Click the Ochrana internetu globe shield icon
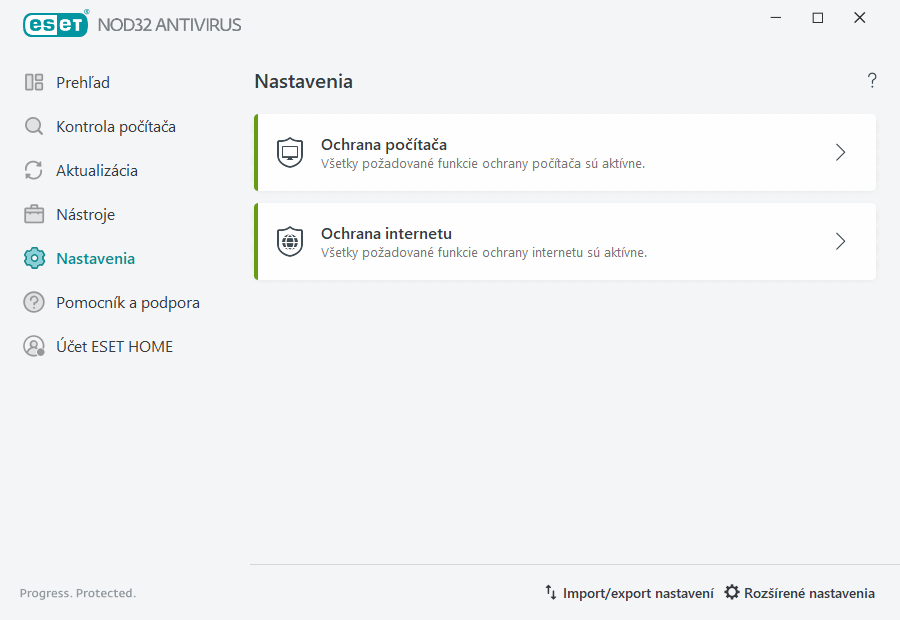The image size is (900, 620). (290, 241)
